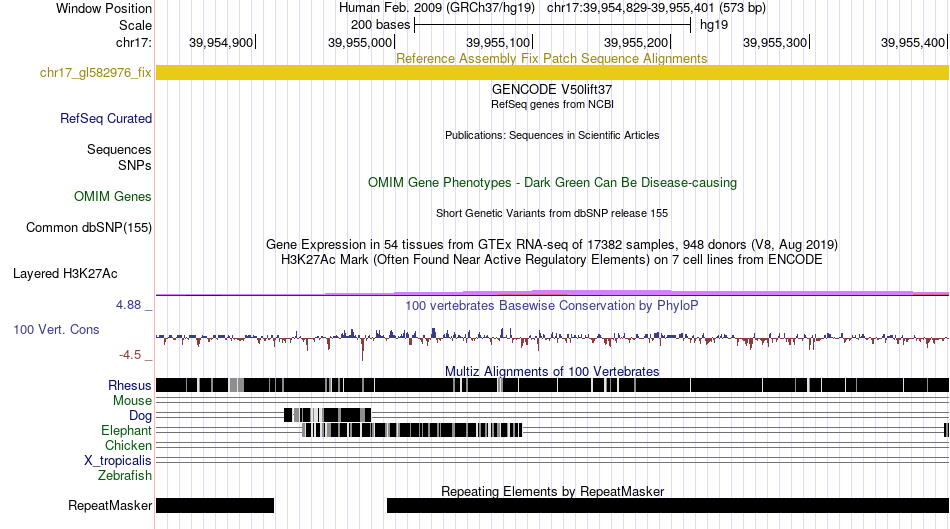Screen dimensions: 950x529
Task: Click the Rhesus alignment block
Action: pos(552,385)
